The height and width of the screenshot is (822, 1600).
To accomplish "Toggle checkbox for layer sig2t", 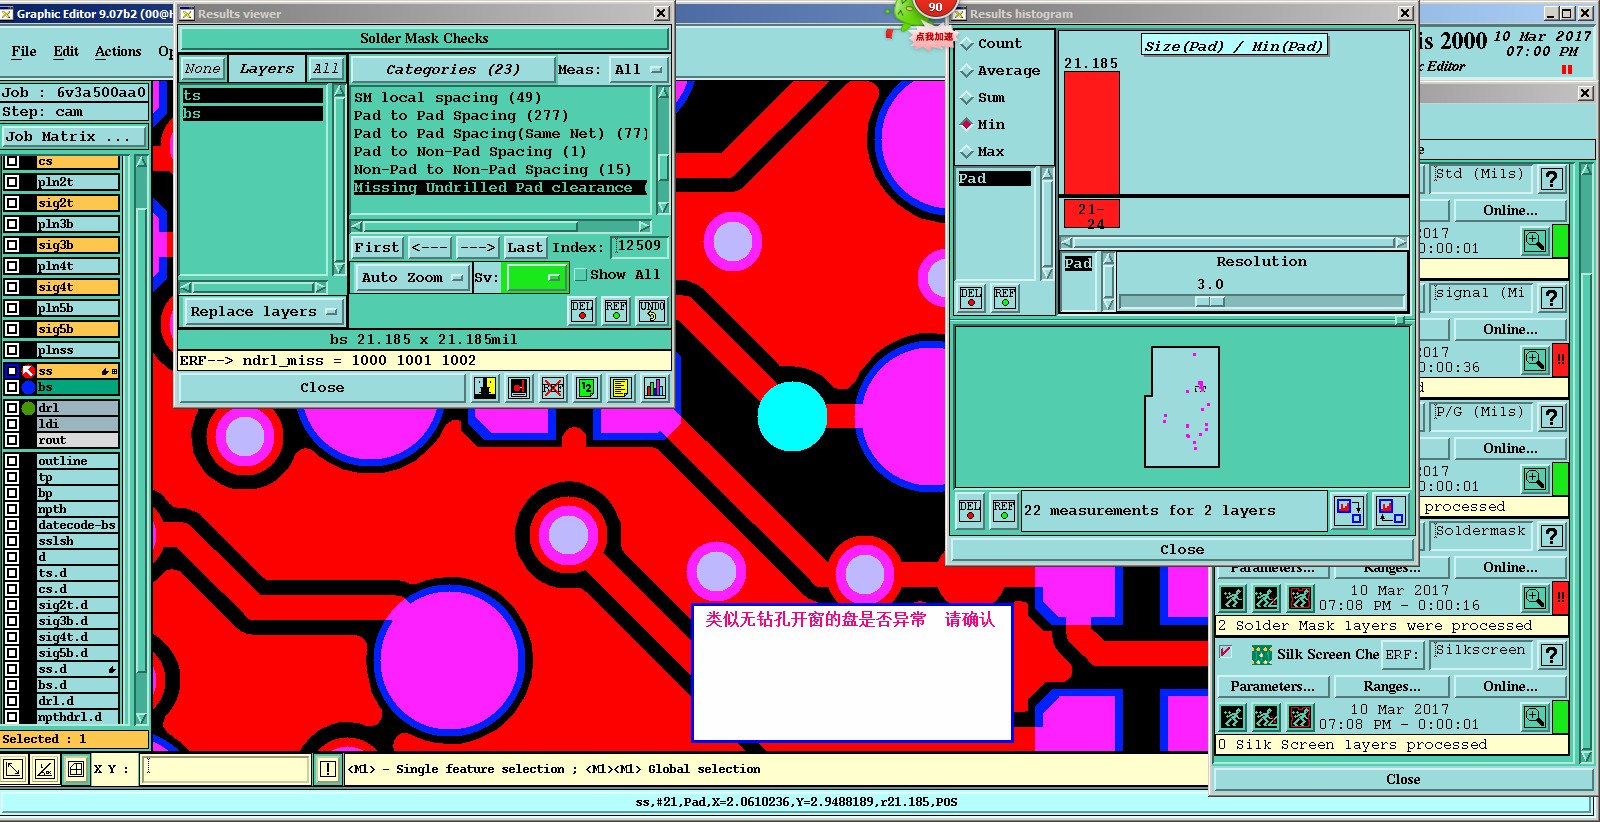I will pos(12,203).
